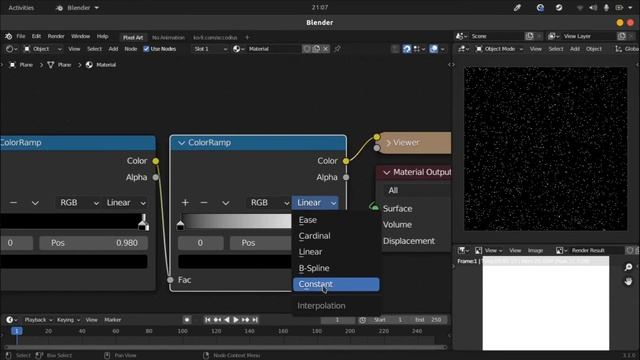Open the Keying dropdown in timeline
The image size is (640, 360).
(68, 320)
